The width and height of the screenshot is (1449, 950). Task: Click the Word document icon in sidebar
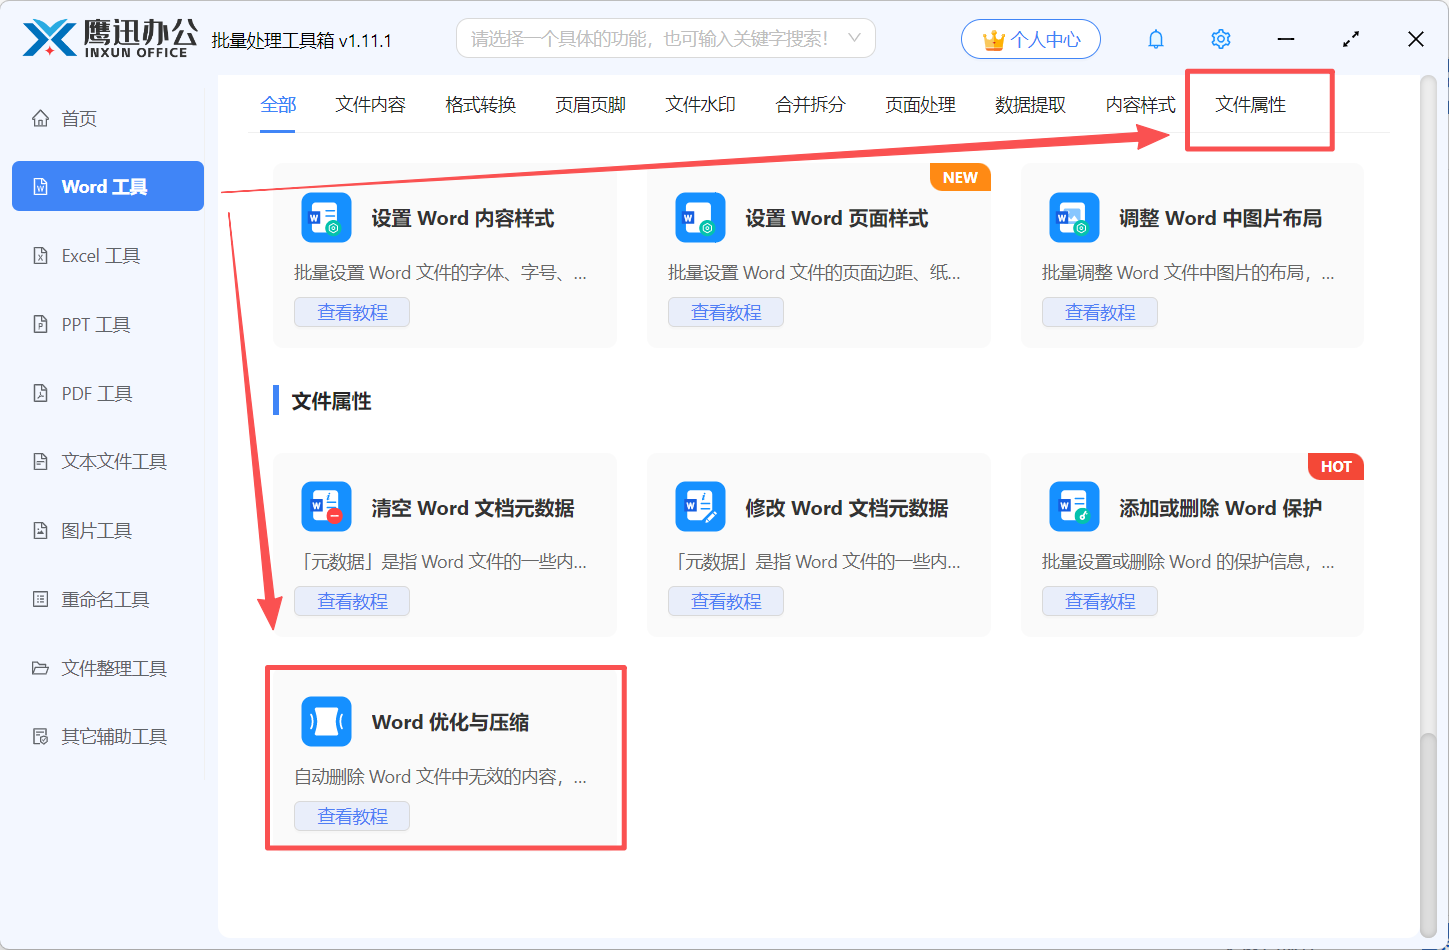pos(40,186)
